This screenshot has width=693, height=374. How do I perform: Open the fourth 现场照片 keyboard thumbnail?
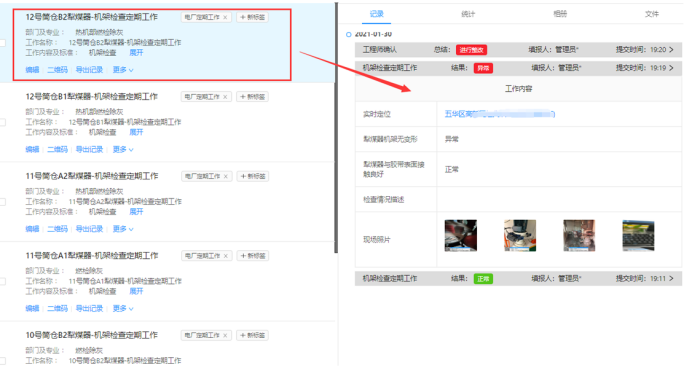[638, 236]
